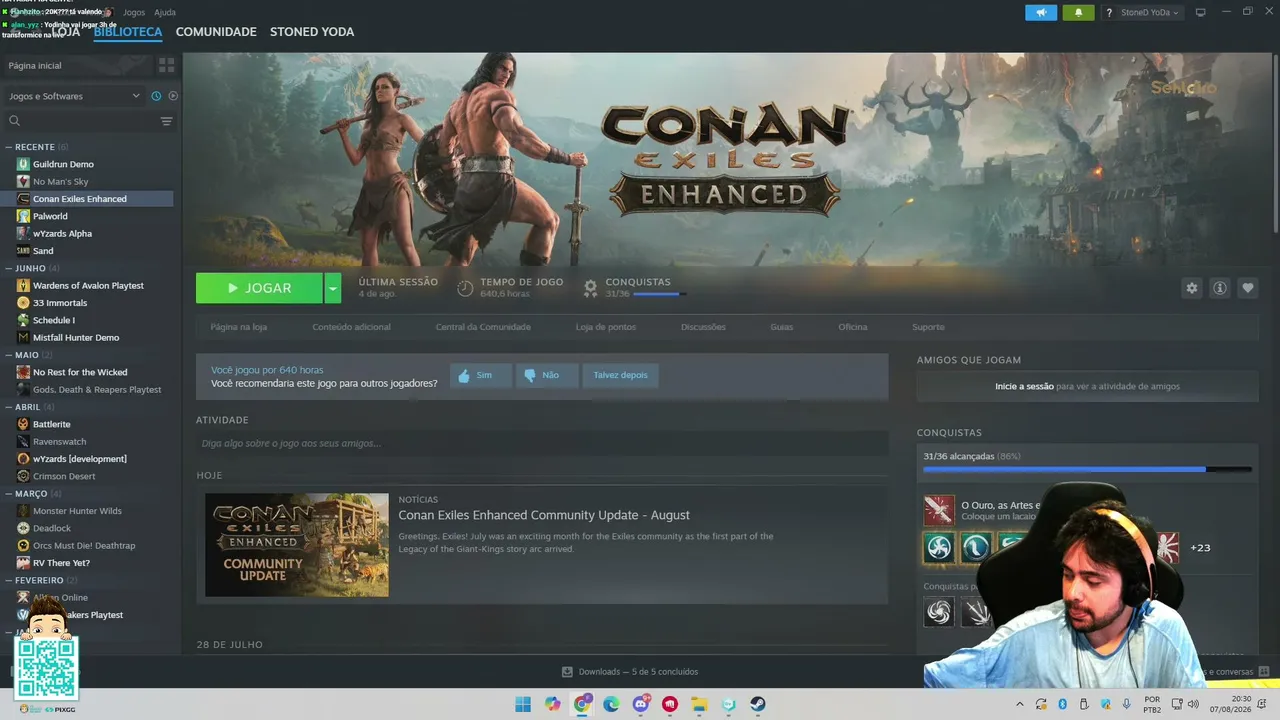Switch to library grid view icon

tap(166, 65)
